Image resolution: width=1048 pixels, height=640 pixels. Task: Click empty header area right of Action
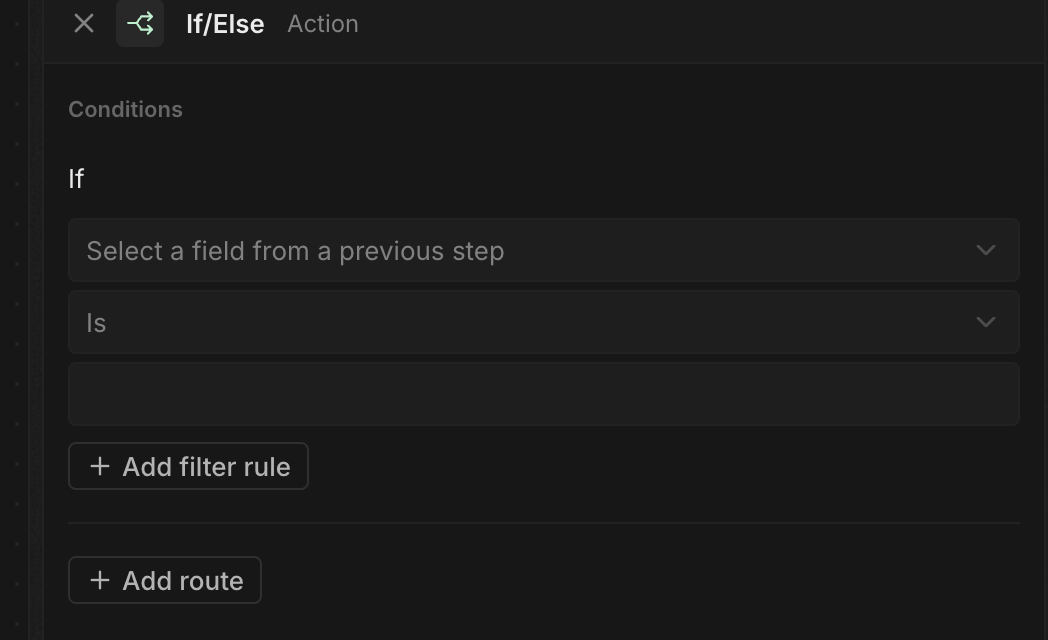(700, 24)
